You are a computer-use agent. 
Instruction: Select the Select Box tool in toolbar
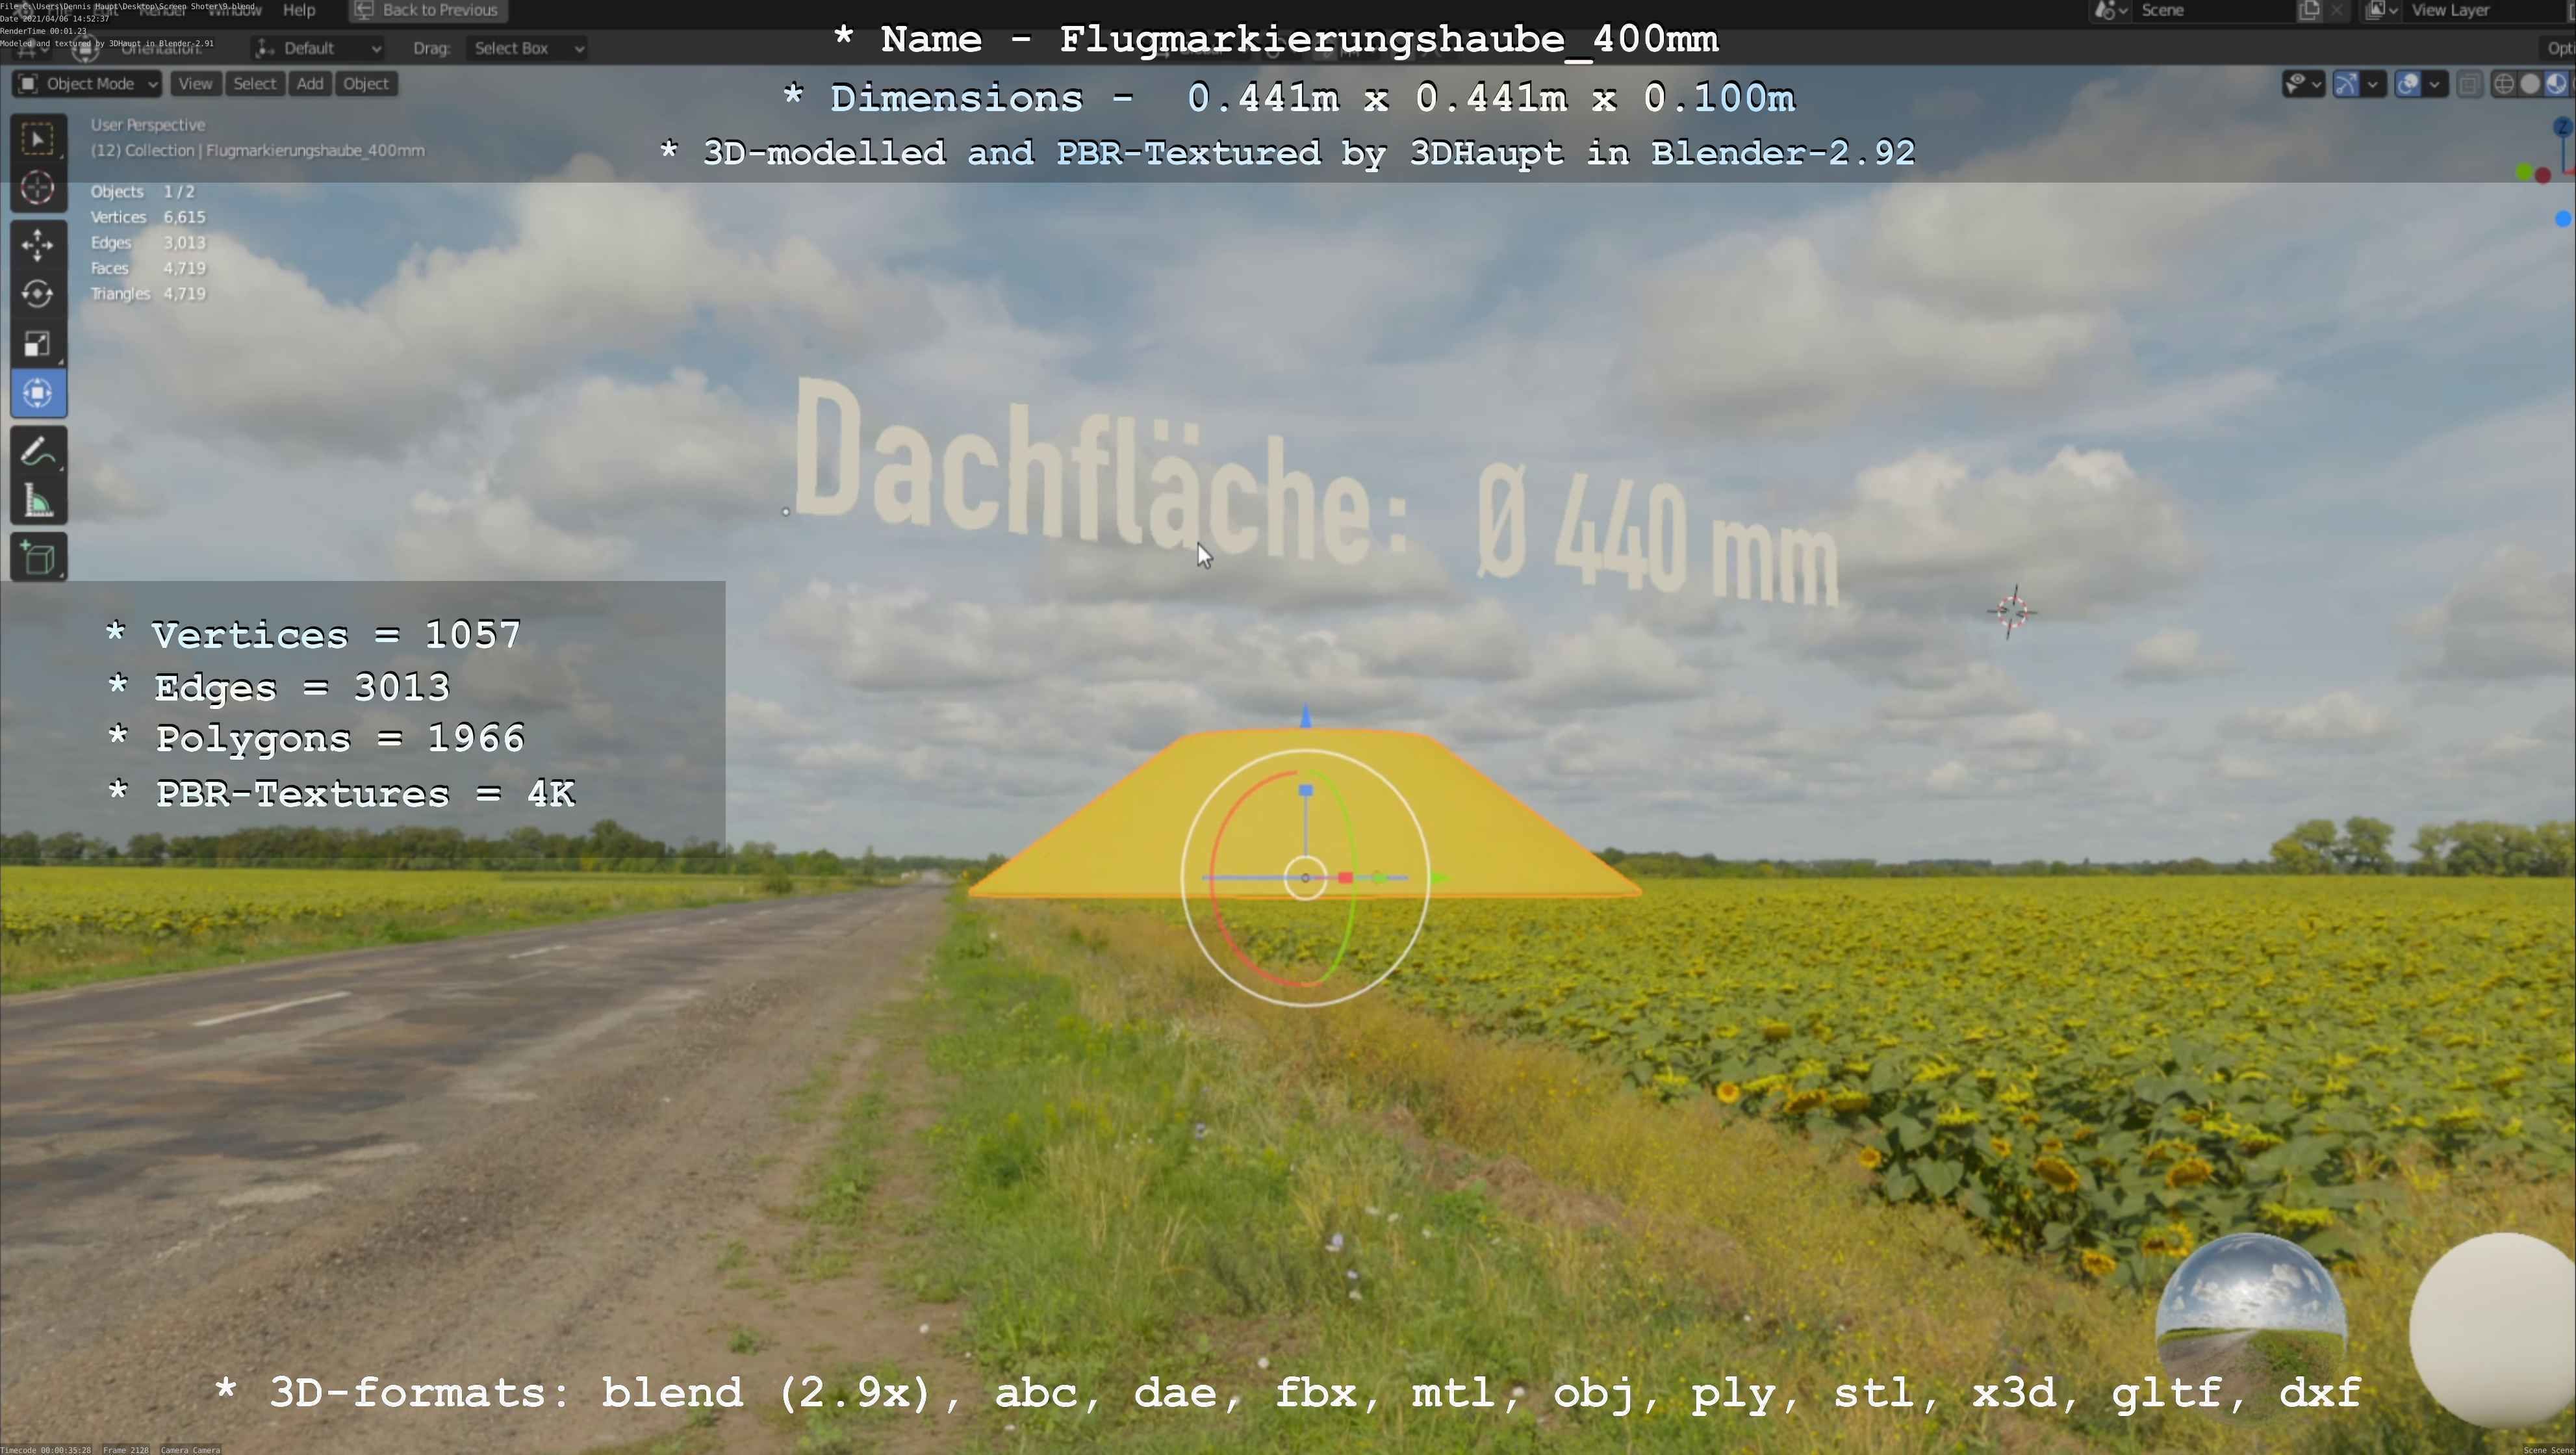click(38, 139)
